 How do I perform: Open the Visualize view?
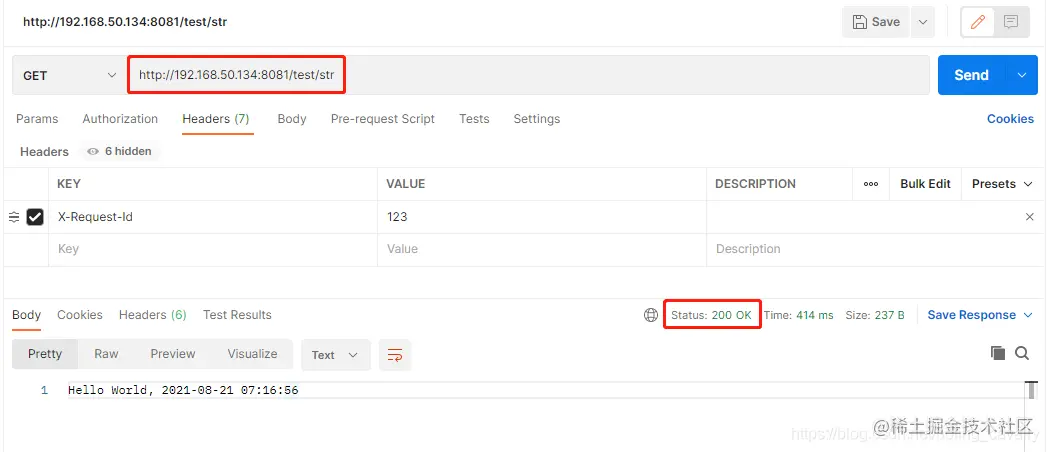[252, 354]
